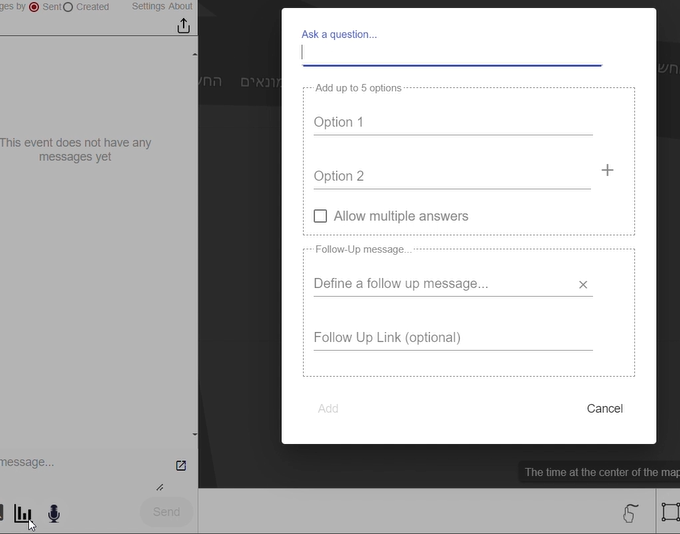The width and height of the screenshot is (680, 534).
Task: Click Cancel in the poll dialog
Action: 604,408
